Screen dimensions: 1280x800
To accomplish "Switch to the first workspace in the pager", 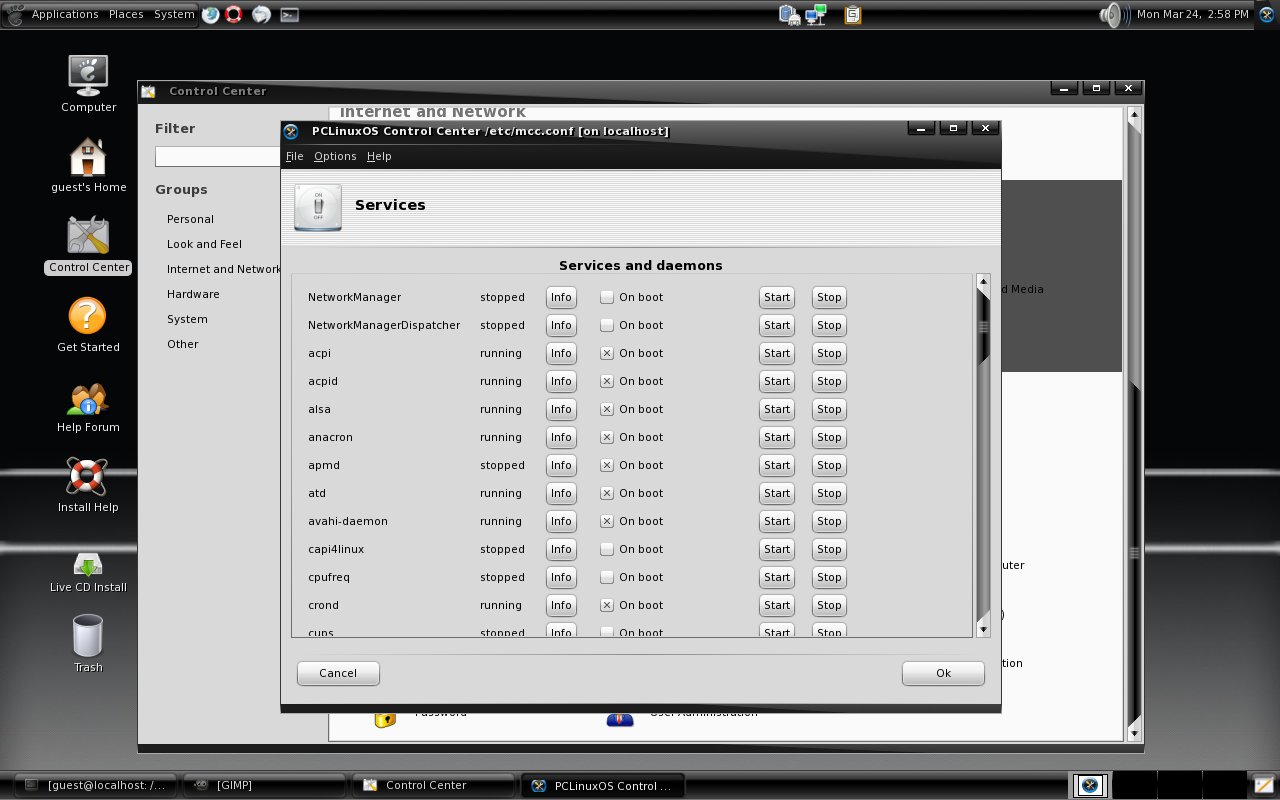I will tap(1090, 785).
